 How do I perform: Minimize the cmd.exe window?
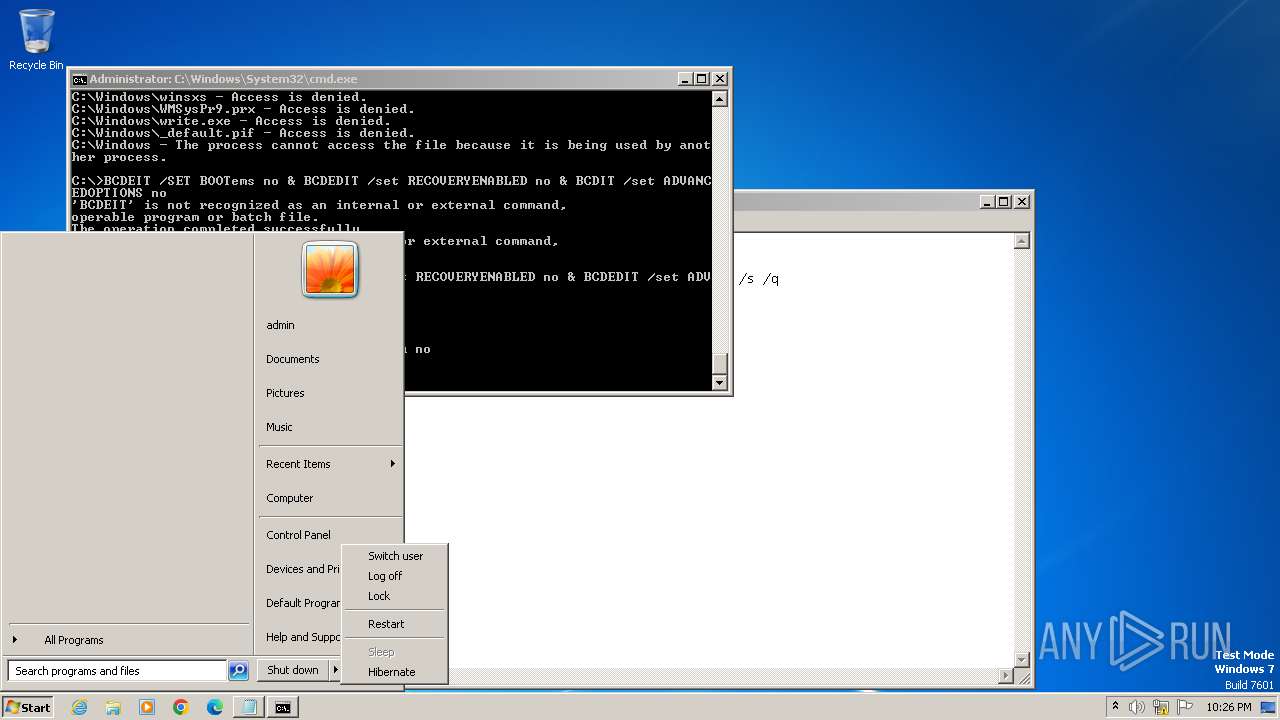tap(685, 79)
